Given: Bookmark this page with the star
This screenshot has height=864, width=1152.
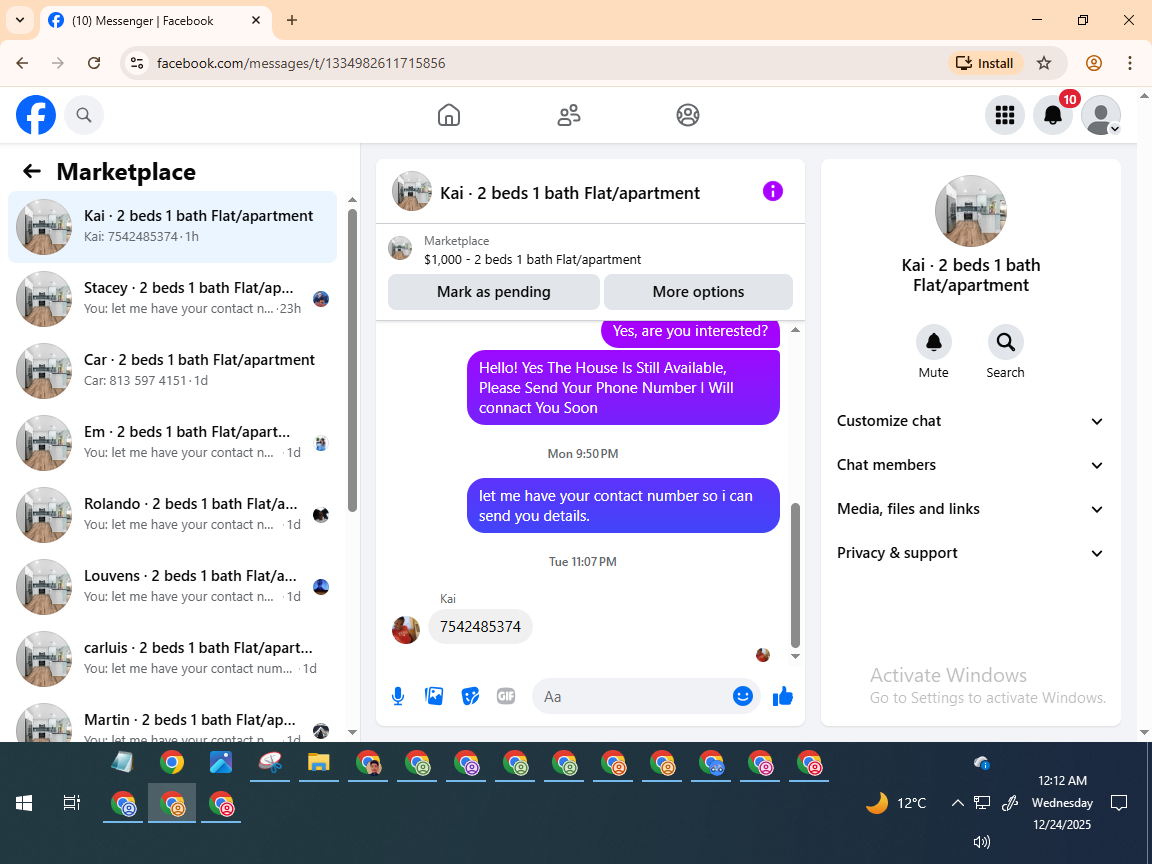Looking at the screenshot, I should [1044, 63].
